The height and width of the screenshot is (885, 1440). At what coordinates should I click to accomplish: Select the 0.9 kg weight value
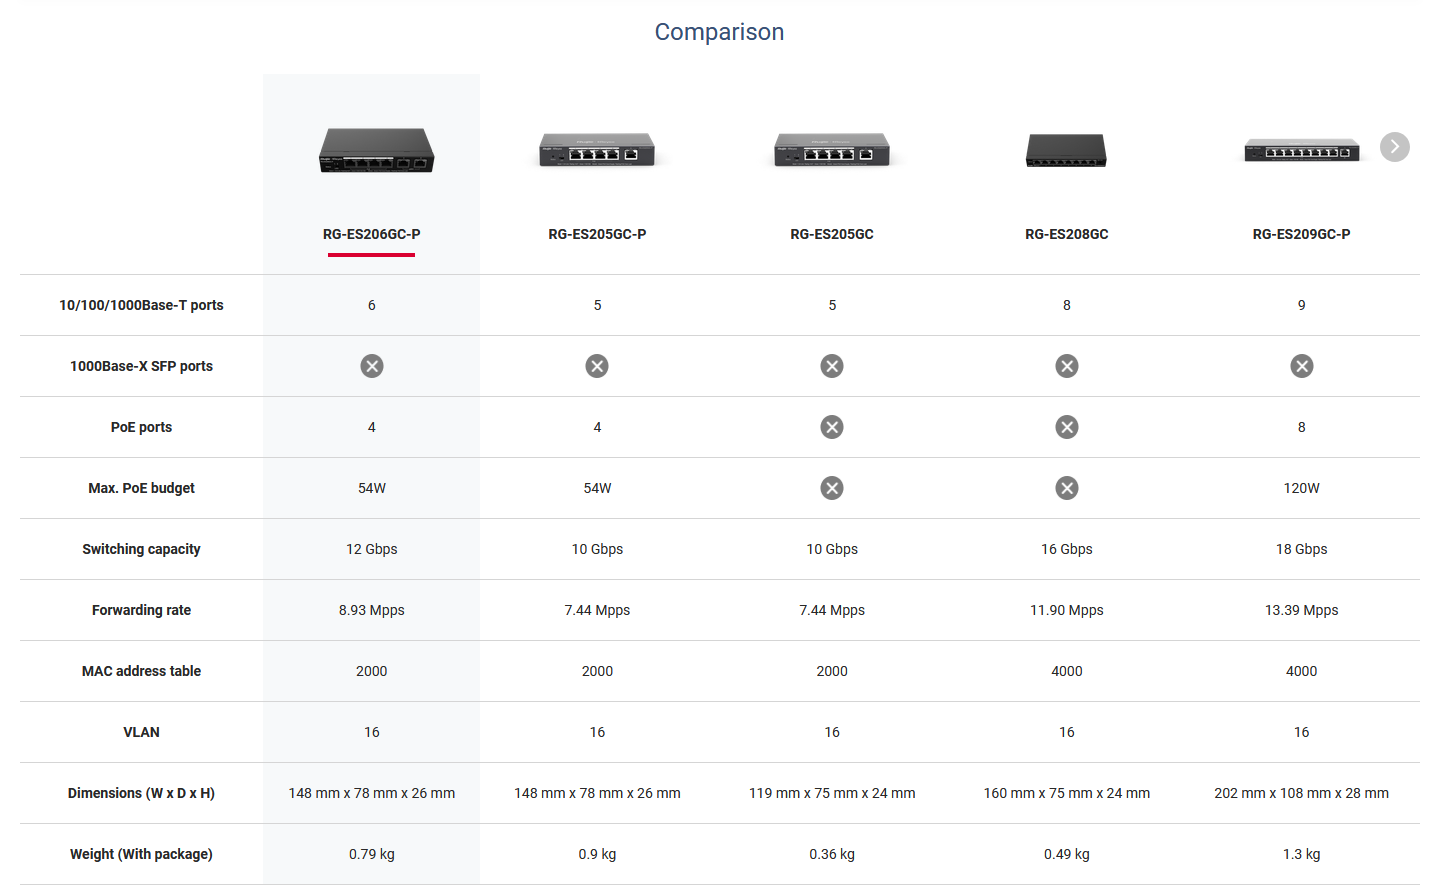coord(597,854)
